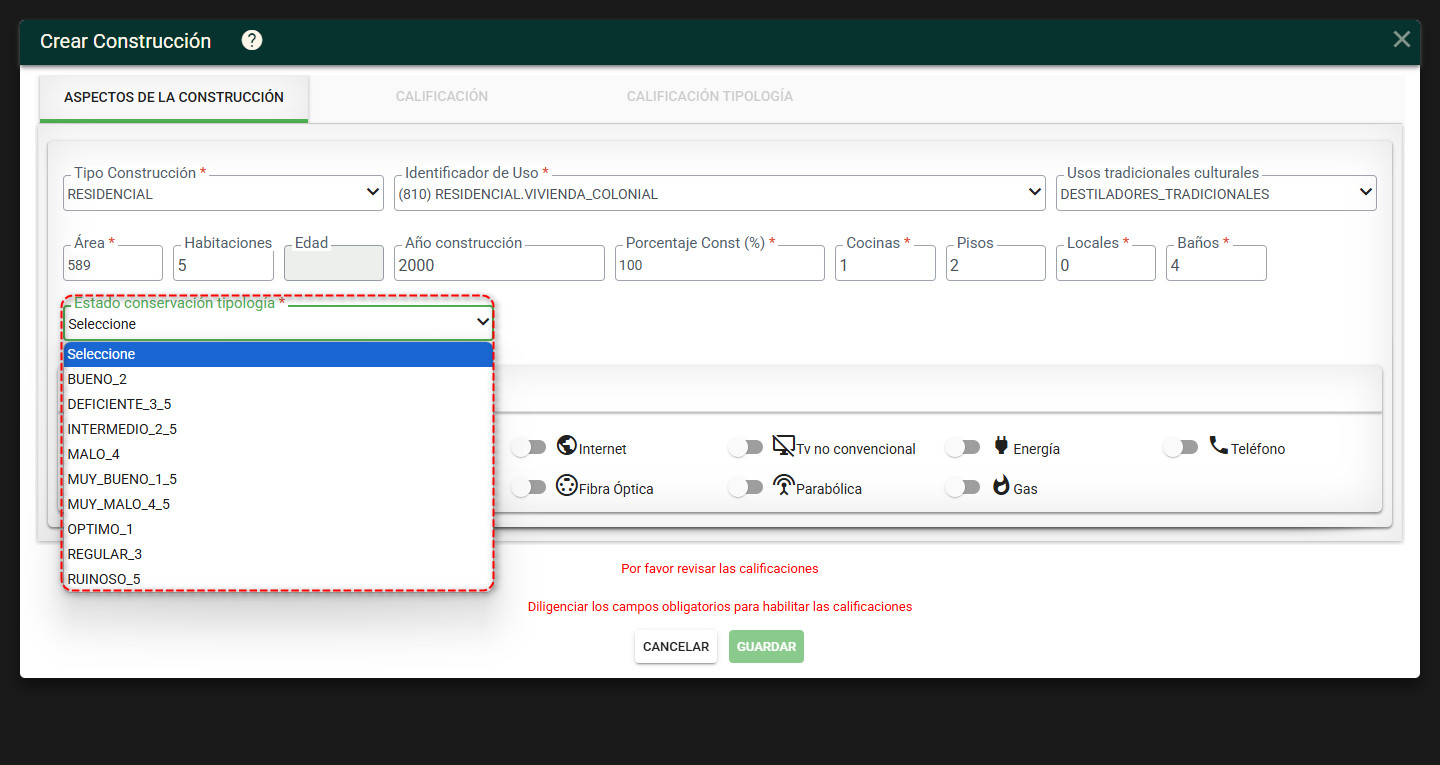The width and height of the screenshot is (1440, 765).
Task: Choose INTERMEDIO_2_5 from the list
Action: (x=279, y=429)
